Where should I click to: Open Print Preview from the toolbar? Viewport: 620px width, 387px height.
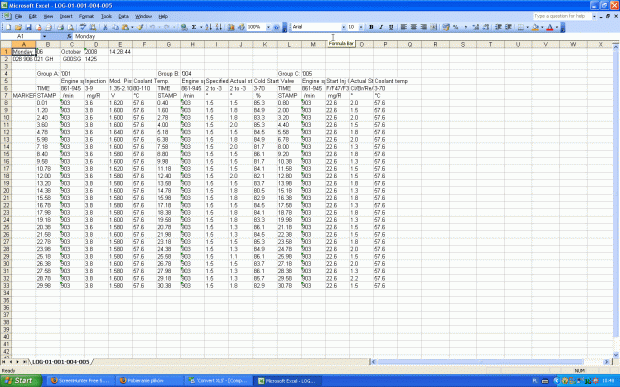coord(70,27)
